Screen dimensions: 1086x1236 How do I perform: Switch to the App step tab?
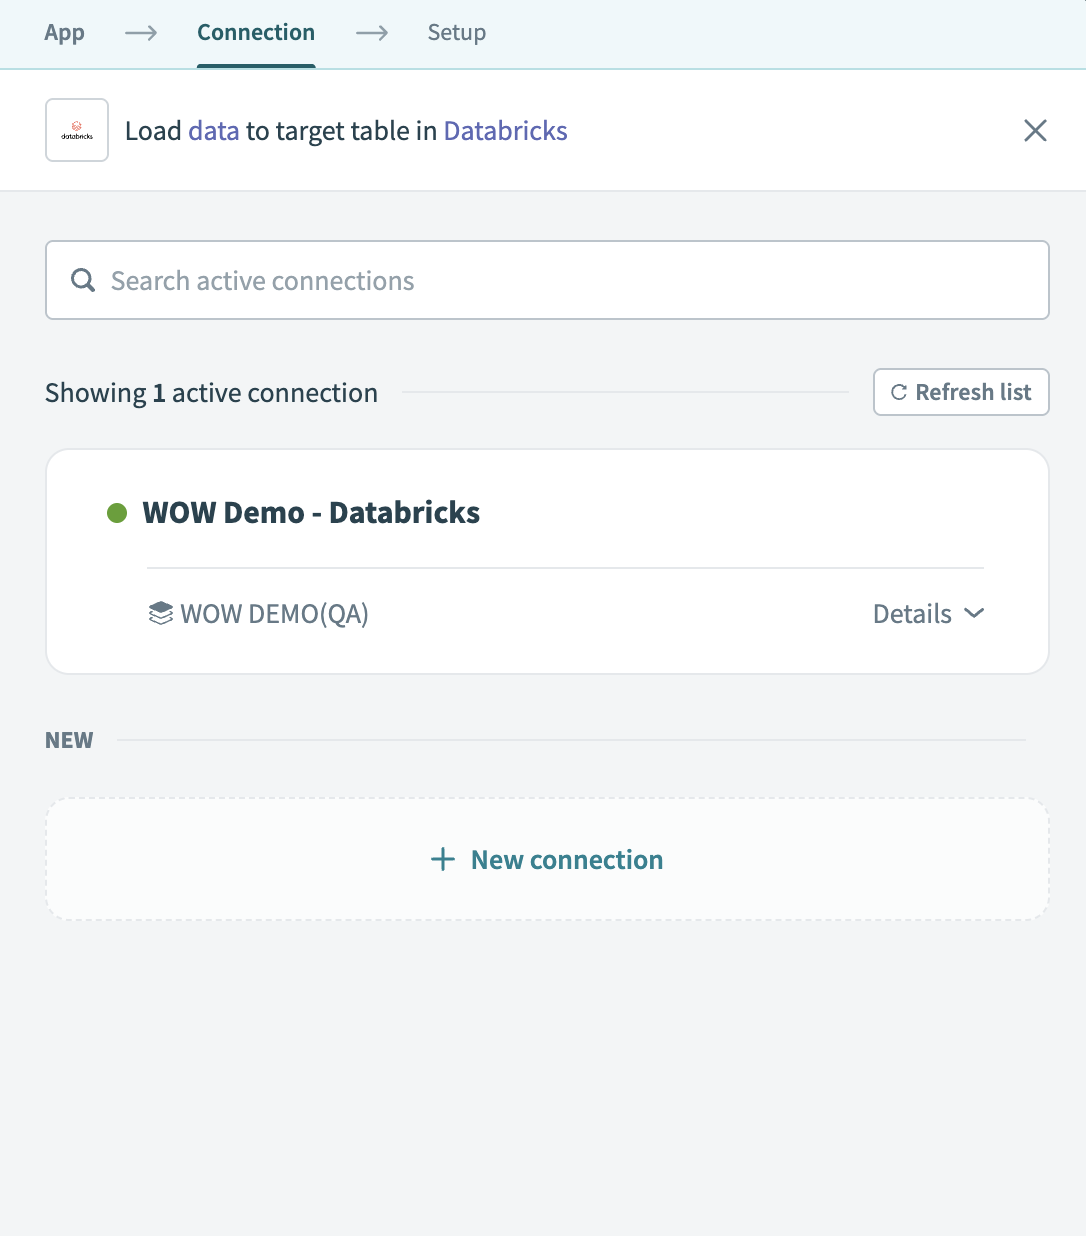64,32
